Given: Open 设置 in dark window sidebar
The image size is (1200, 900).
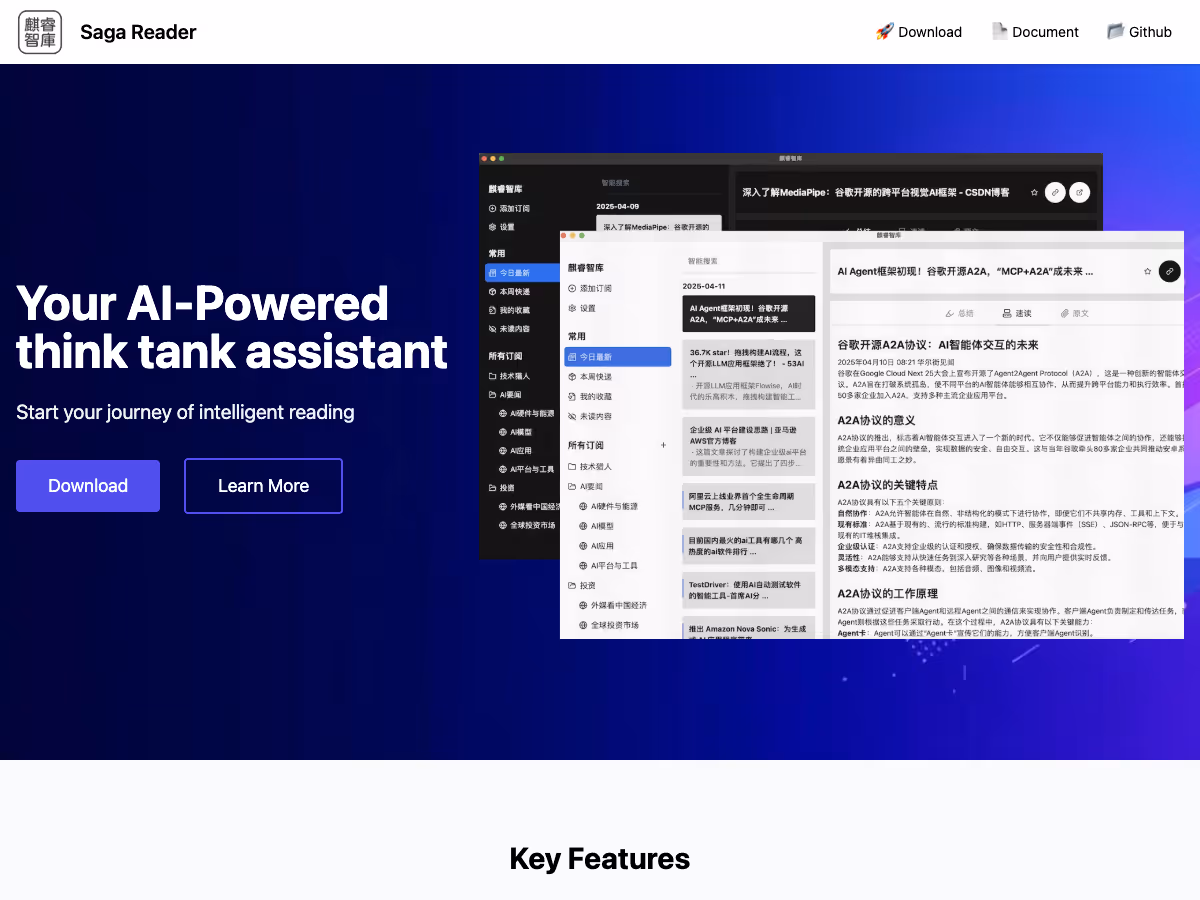Looking at the screenshot, I should click(x=502, y=227).
